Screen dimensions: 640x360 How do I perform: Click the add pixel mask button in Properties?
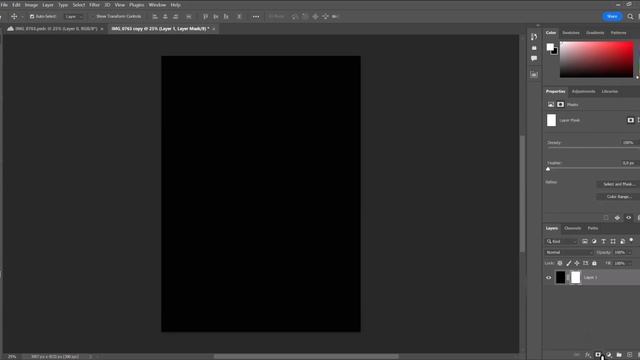tap(631, 120)
